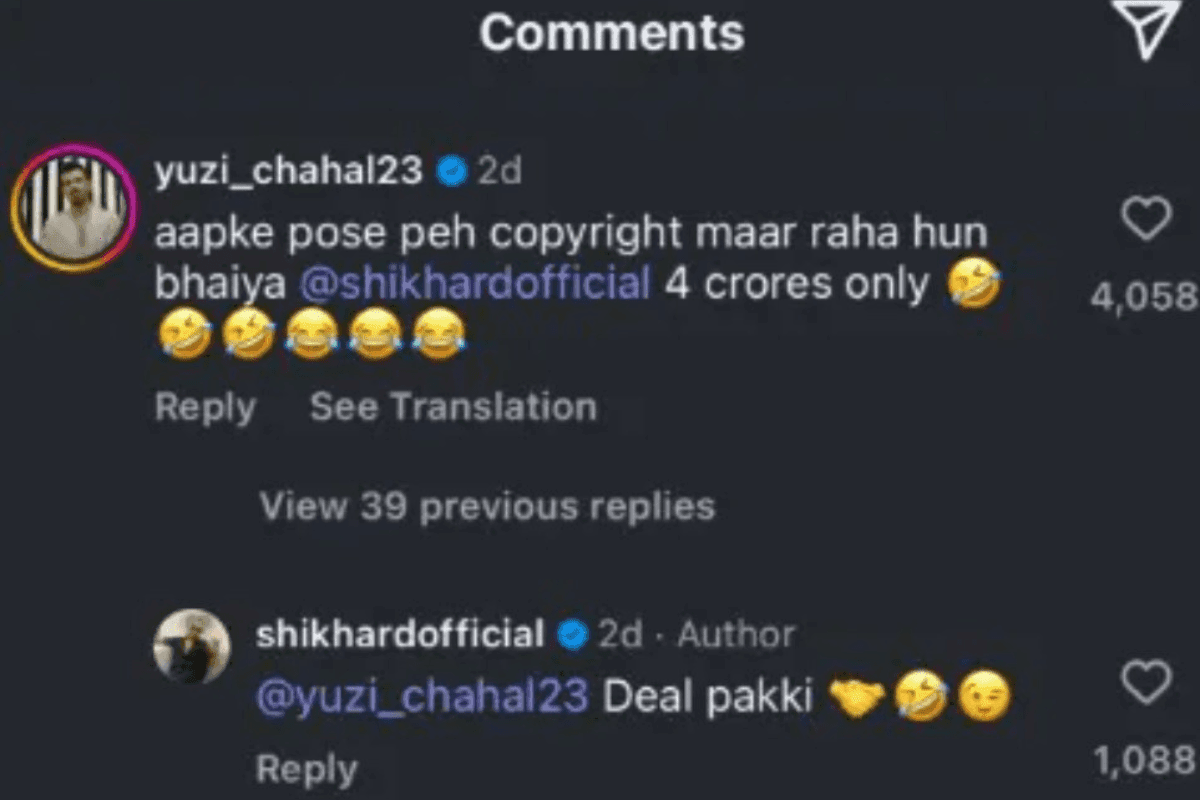Open shikhardofficial's profile picture

click(192, 647)
